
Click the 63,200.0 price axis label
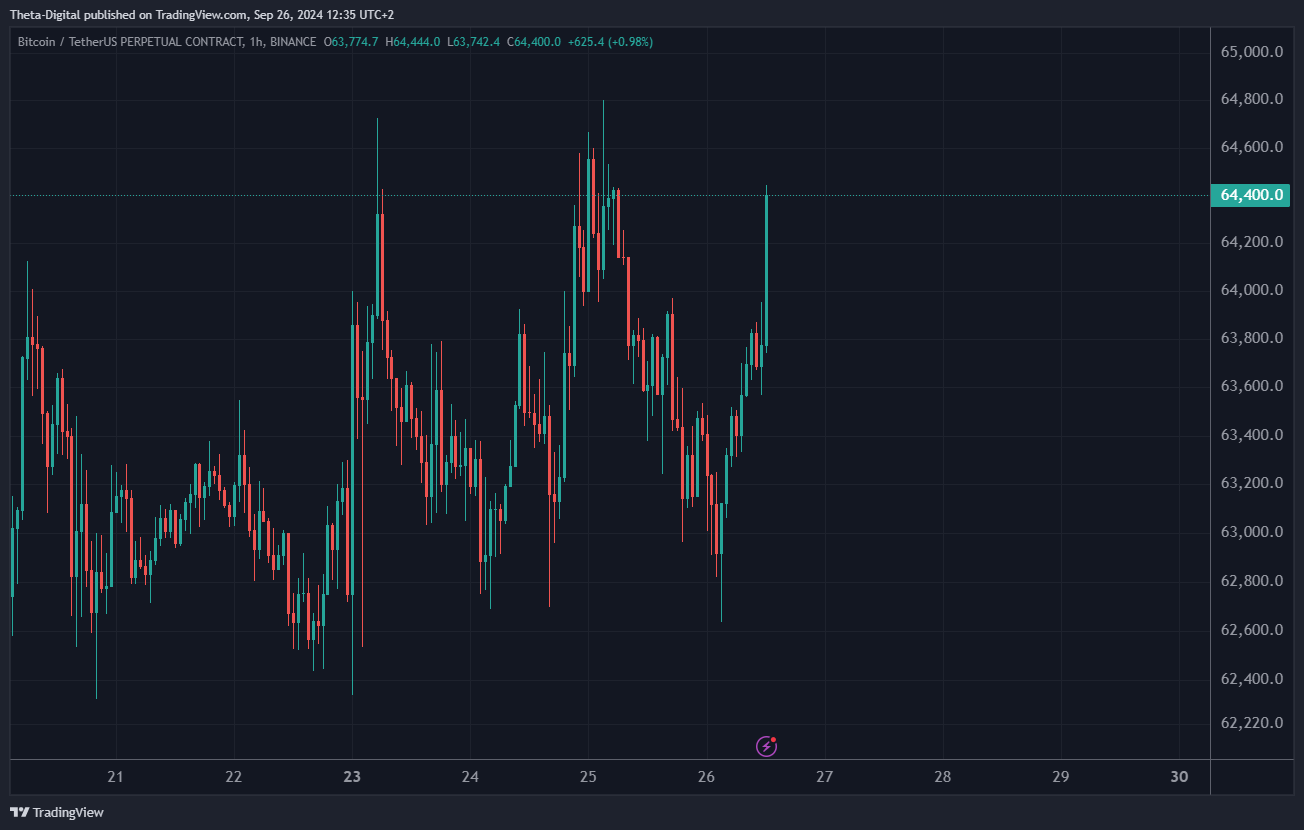pyautogui.click(x=1251, y=483)
